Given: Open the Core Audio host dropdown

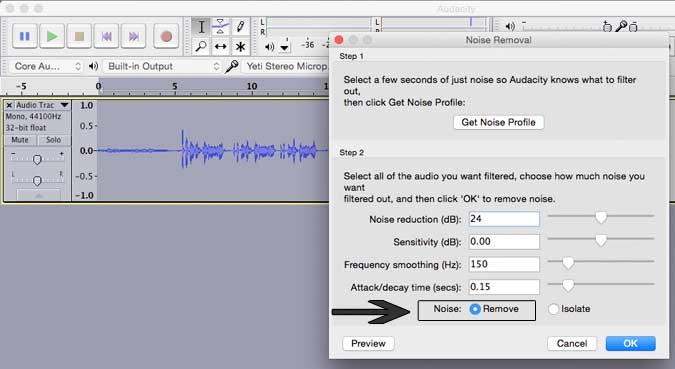Looking at the screenshot, I should (x=45, y=66).
